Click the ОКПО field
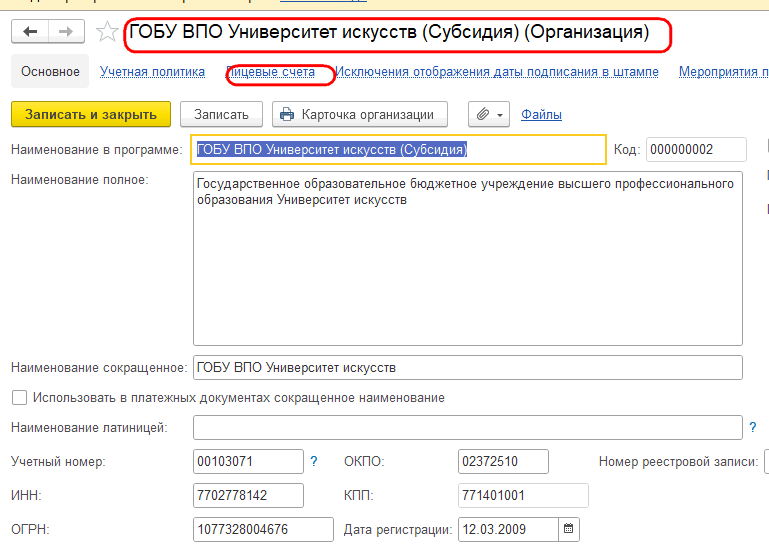 (x=503, y=461)
